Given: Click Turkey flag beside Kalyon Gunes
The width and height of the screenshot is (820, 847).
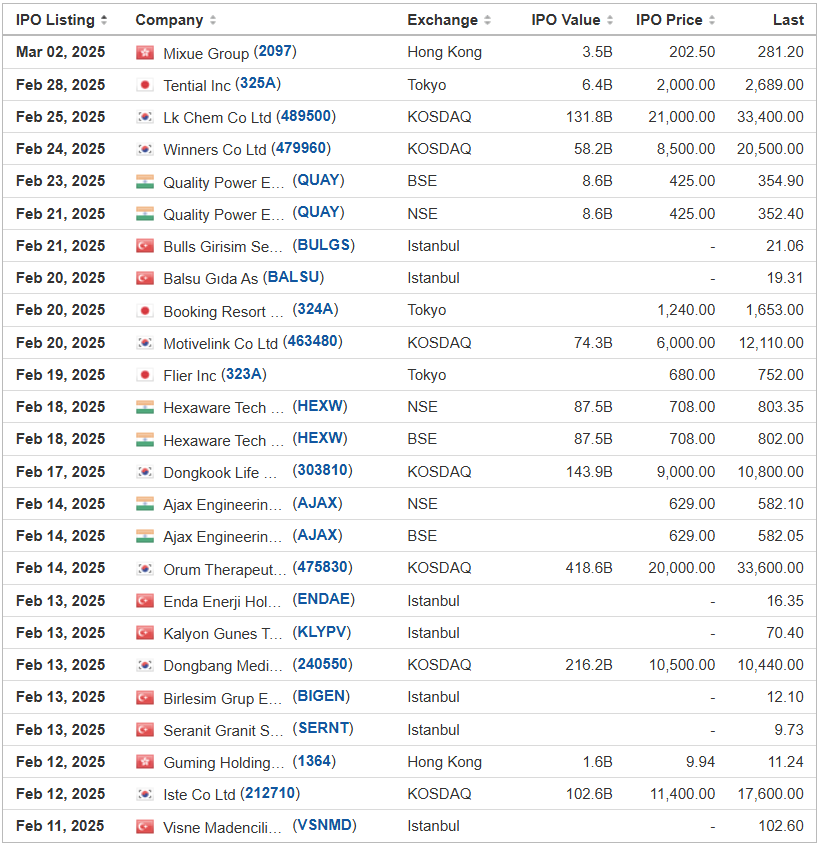Looking at the screenshot, I should (x=145, y=633).
